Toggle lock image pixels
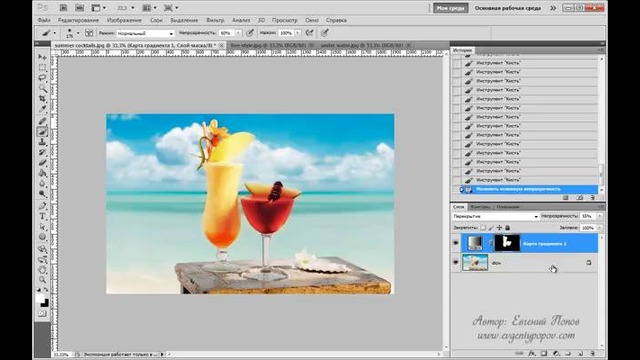Screen dimensions: 640x360 pos(491,228)
